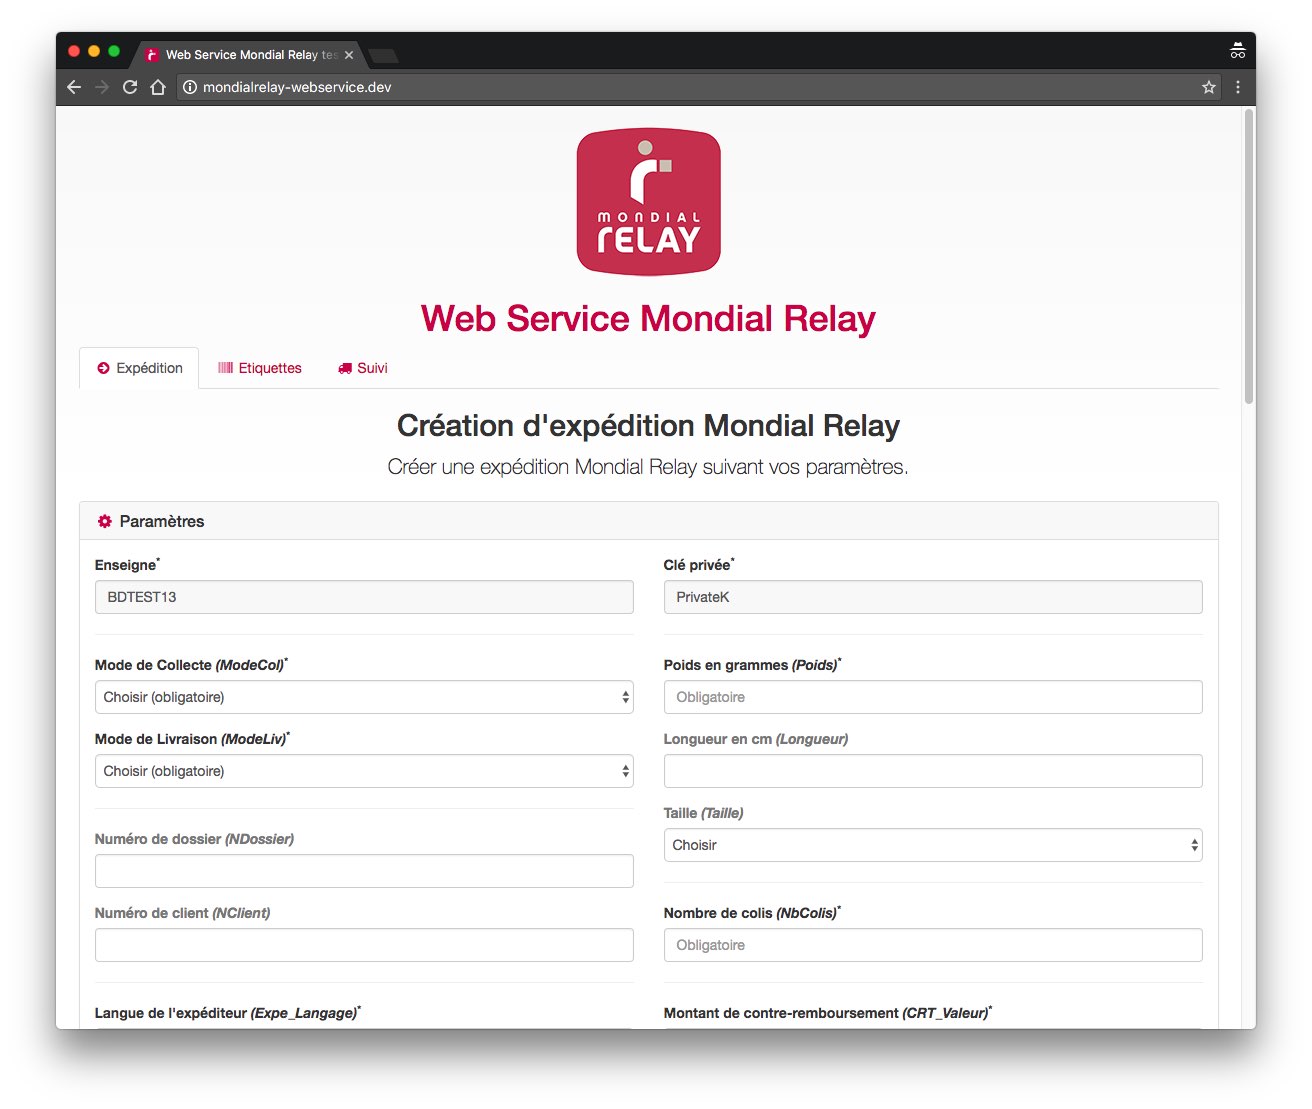
Task: Click the browser back arrow
Action: pyautogui.click(x=74, y=87)
